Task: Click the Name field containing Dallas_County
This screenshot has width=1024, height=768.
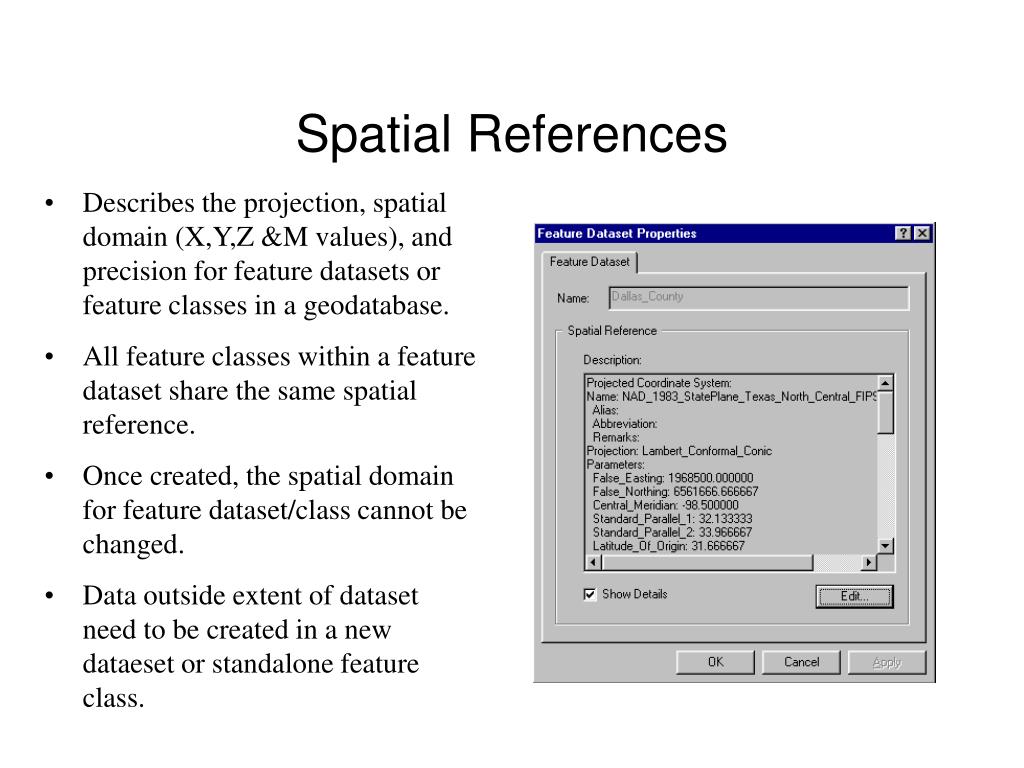Action: 758,298
